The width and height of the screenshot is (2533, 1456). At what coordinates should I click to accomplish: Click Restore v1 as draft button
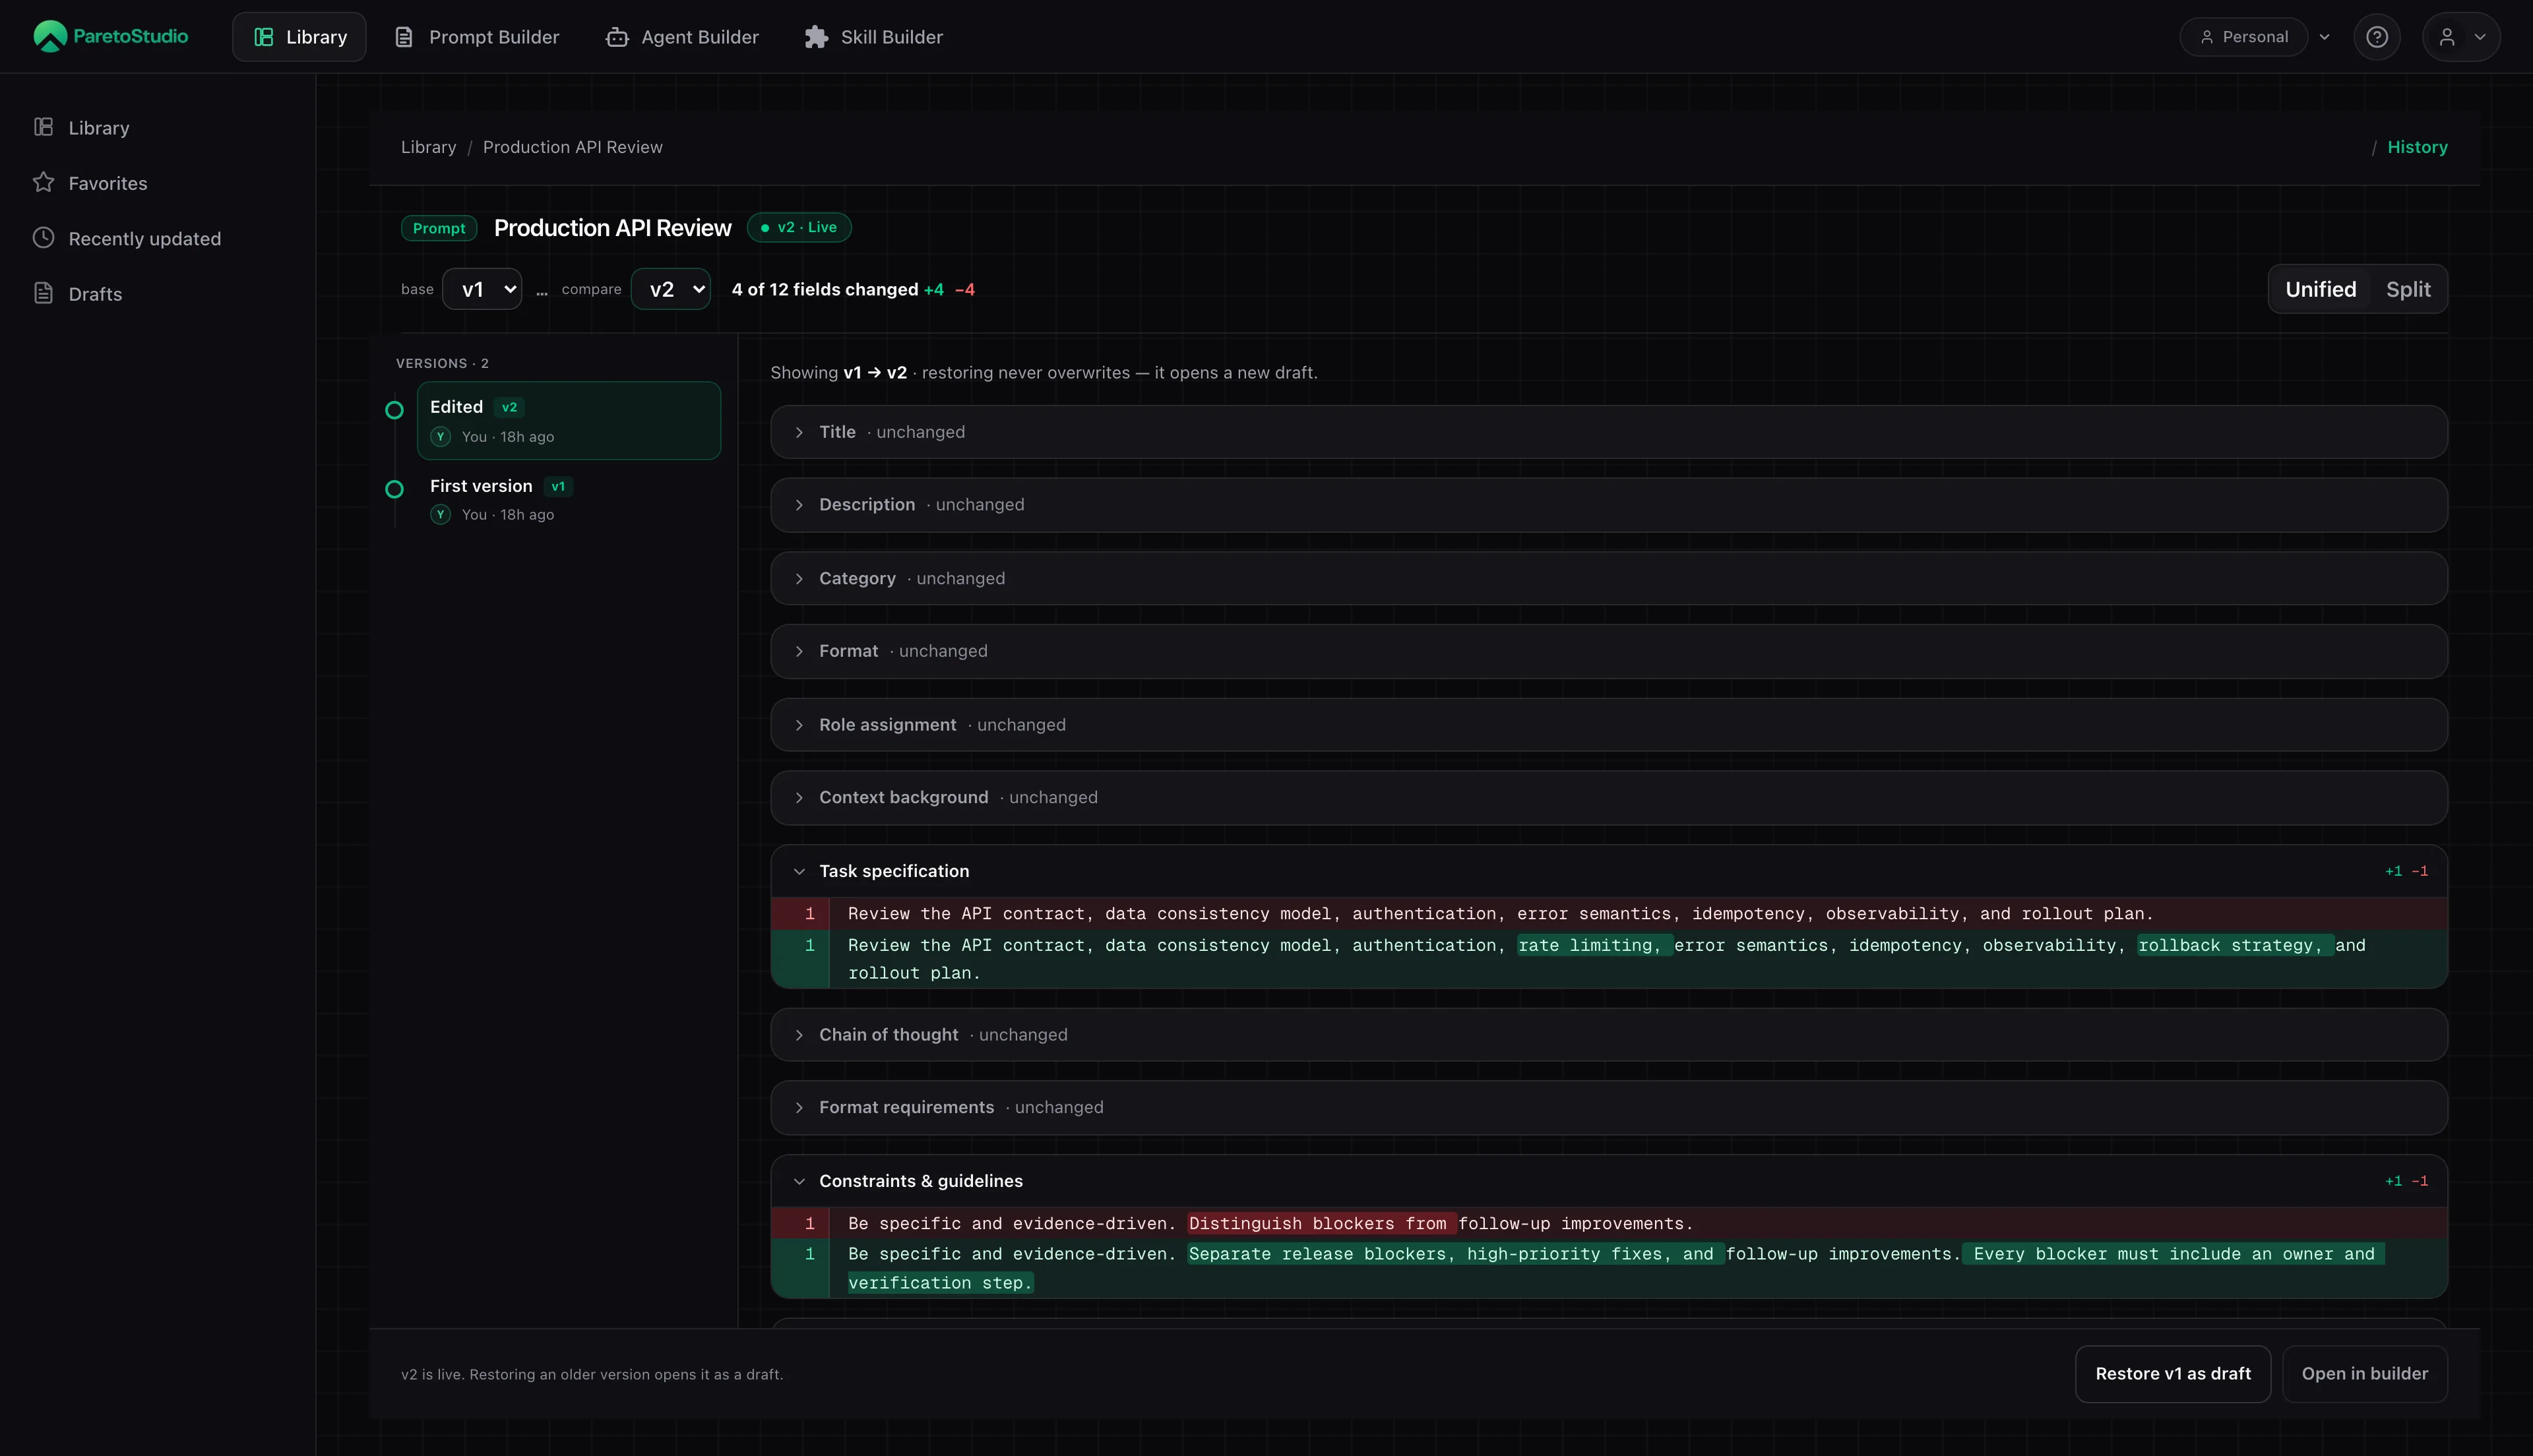coord(2172,1374)
